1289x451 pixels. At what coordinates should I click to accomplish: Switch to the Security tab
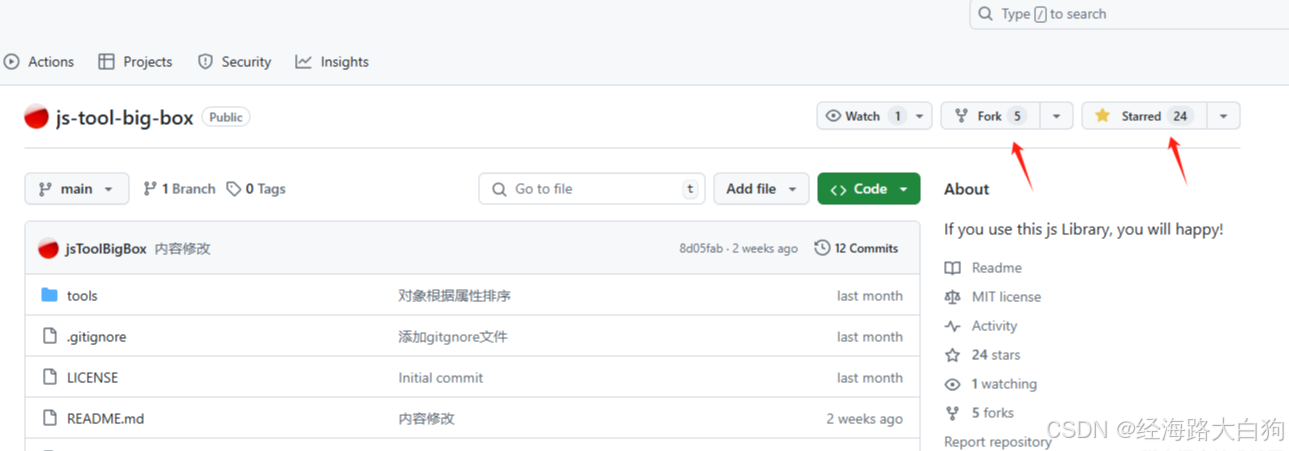pos(234,62)
